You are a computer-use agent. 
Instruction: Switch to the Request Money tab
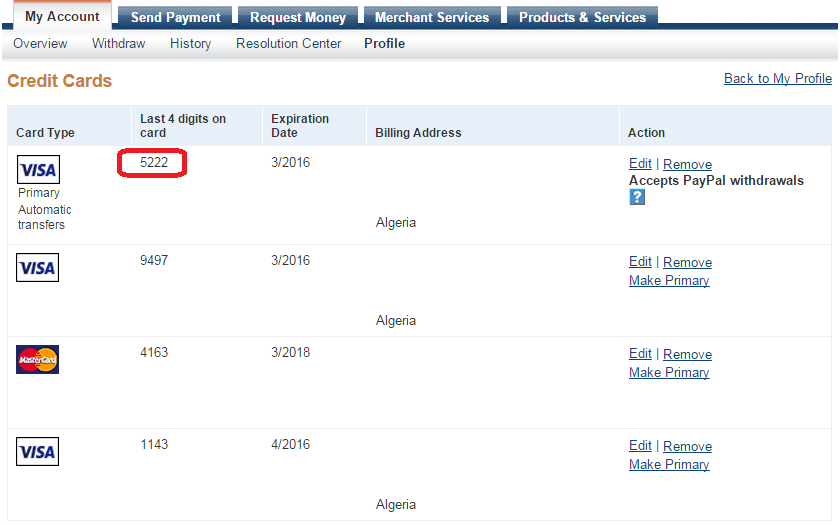298,17
